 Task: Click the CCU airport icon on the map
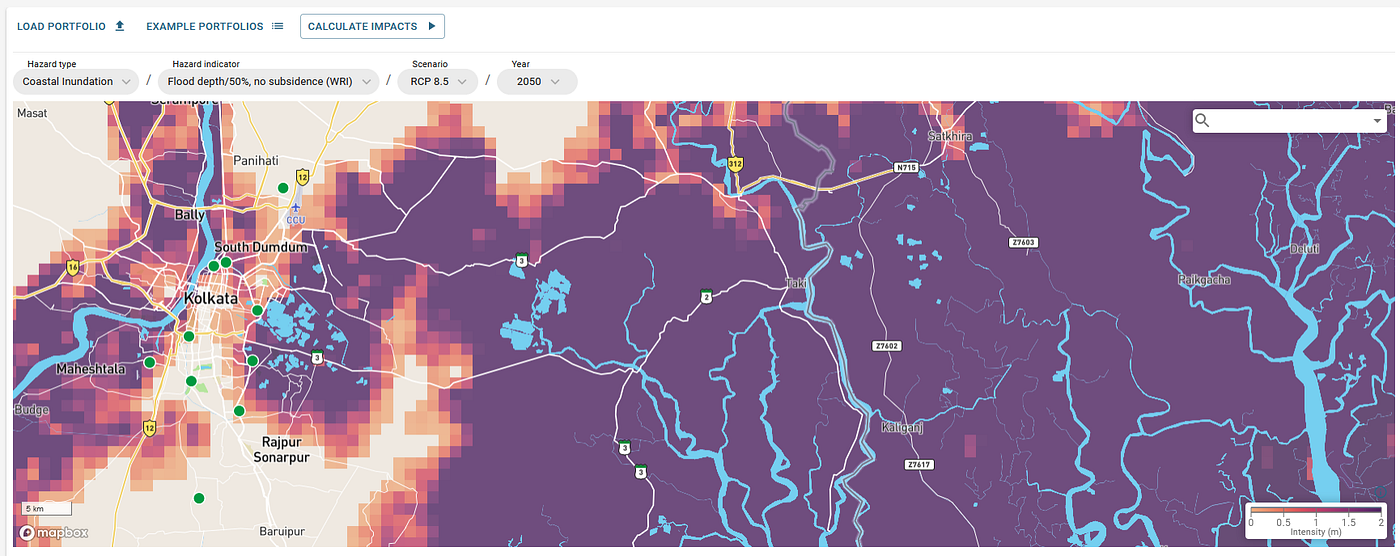tap(295, 206)
